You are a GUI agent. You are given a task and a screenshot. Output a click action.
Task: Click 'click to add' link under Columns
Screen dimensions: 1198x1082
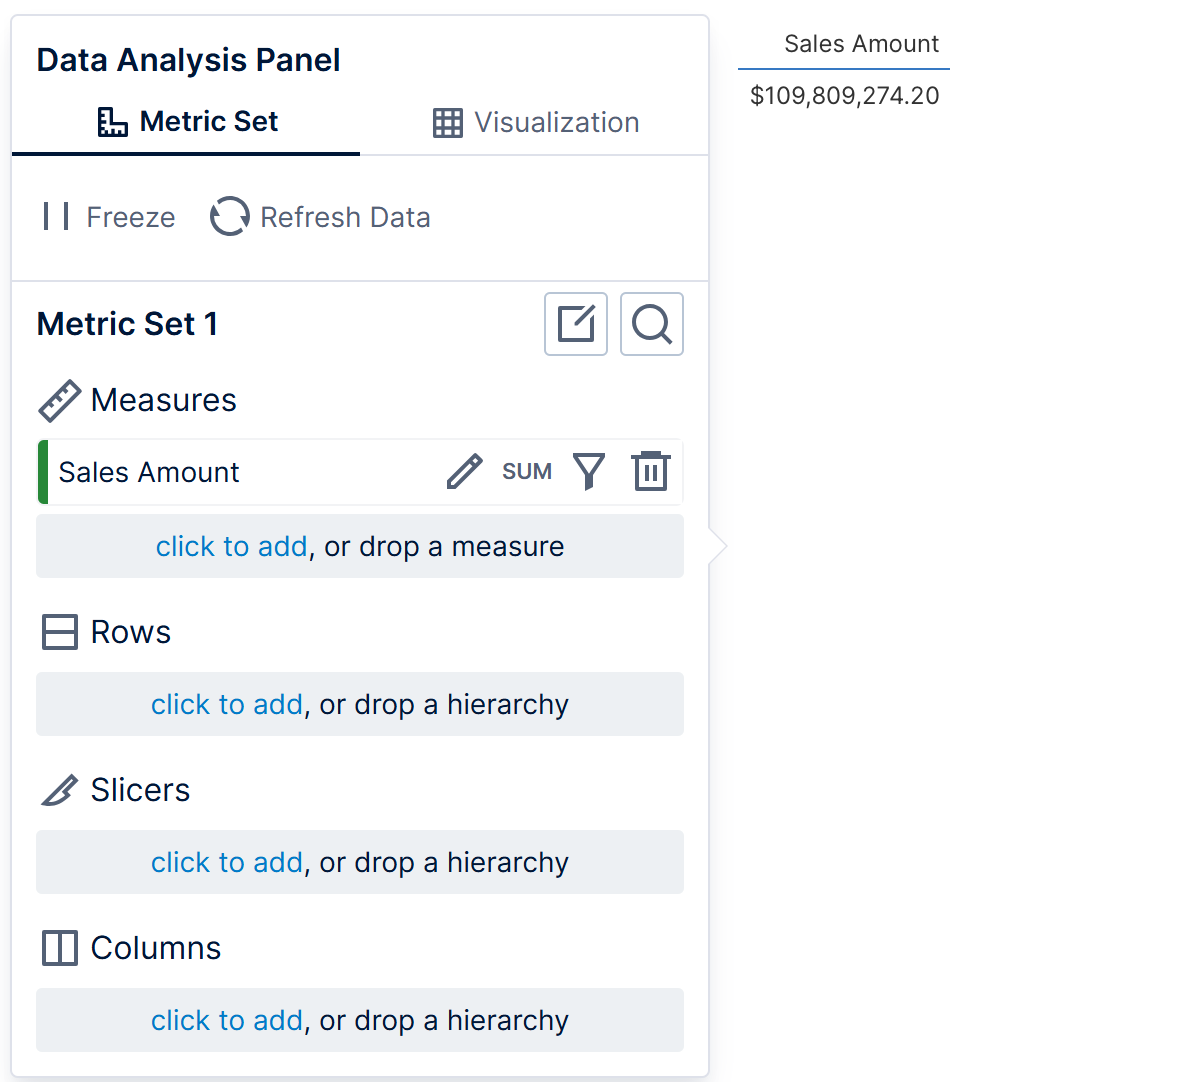227,1020
